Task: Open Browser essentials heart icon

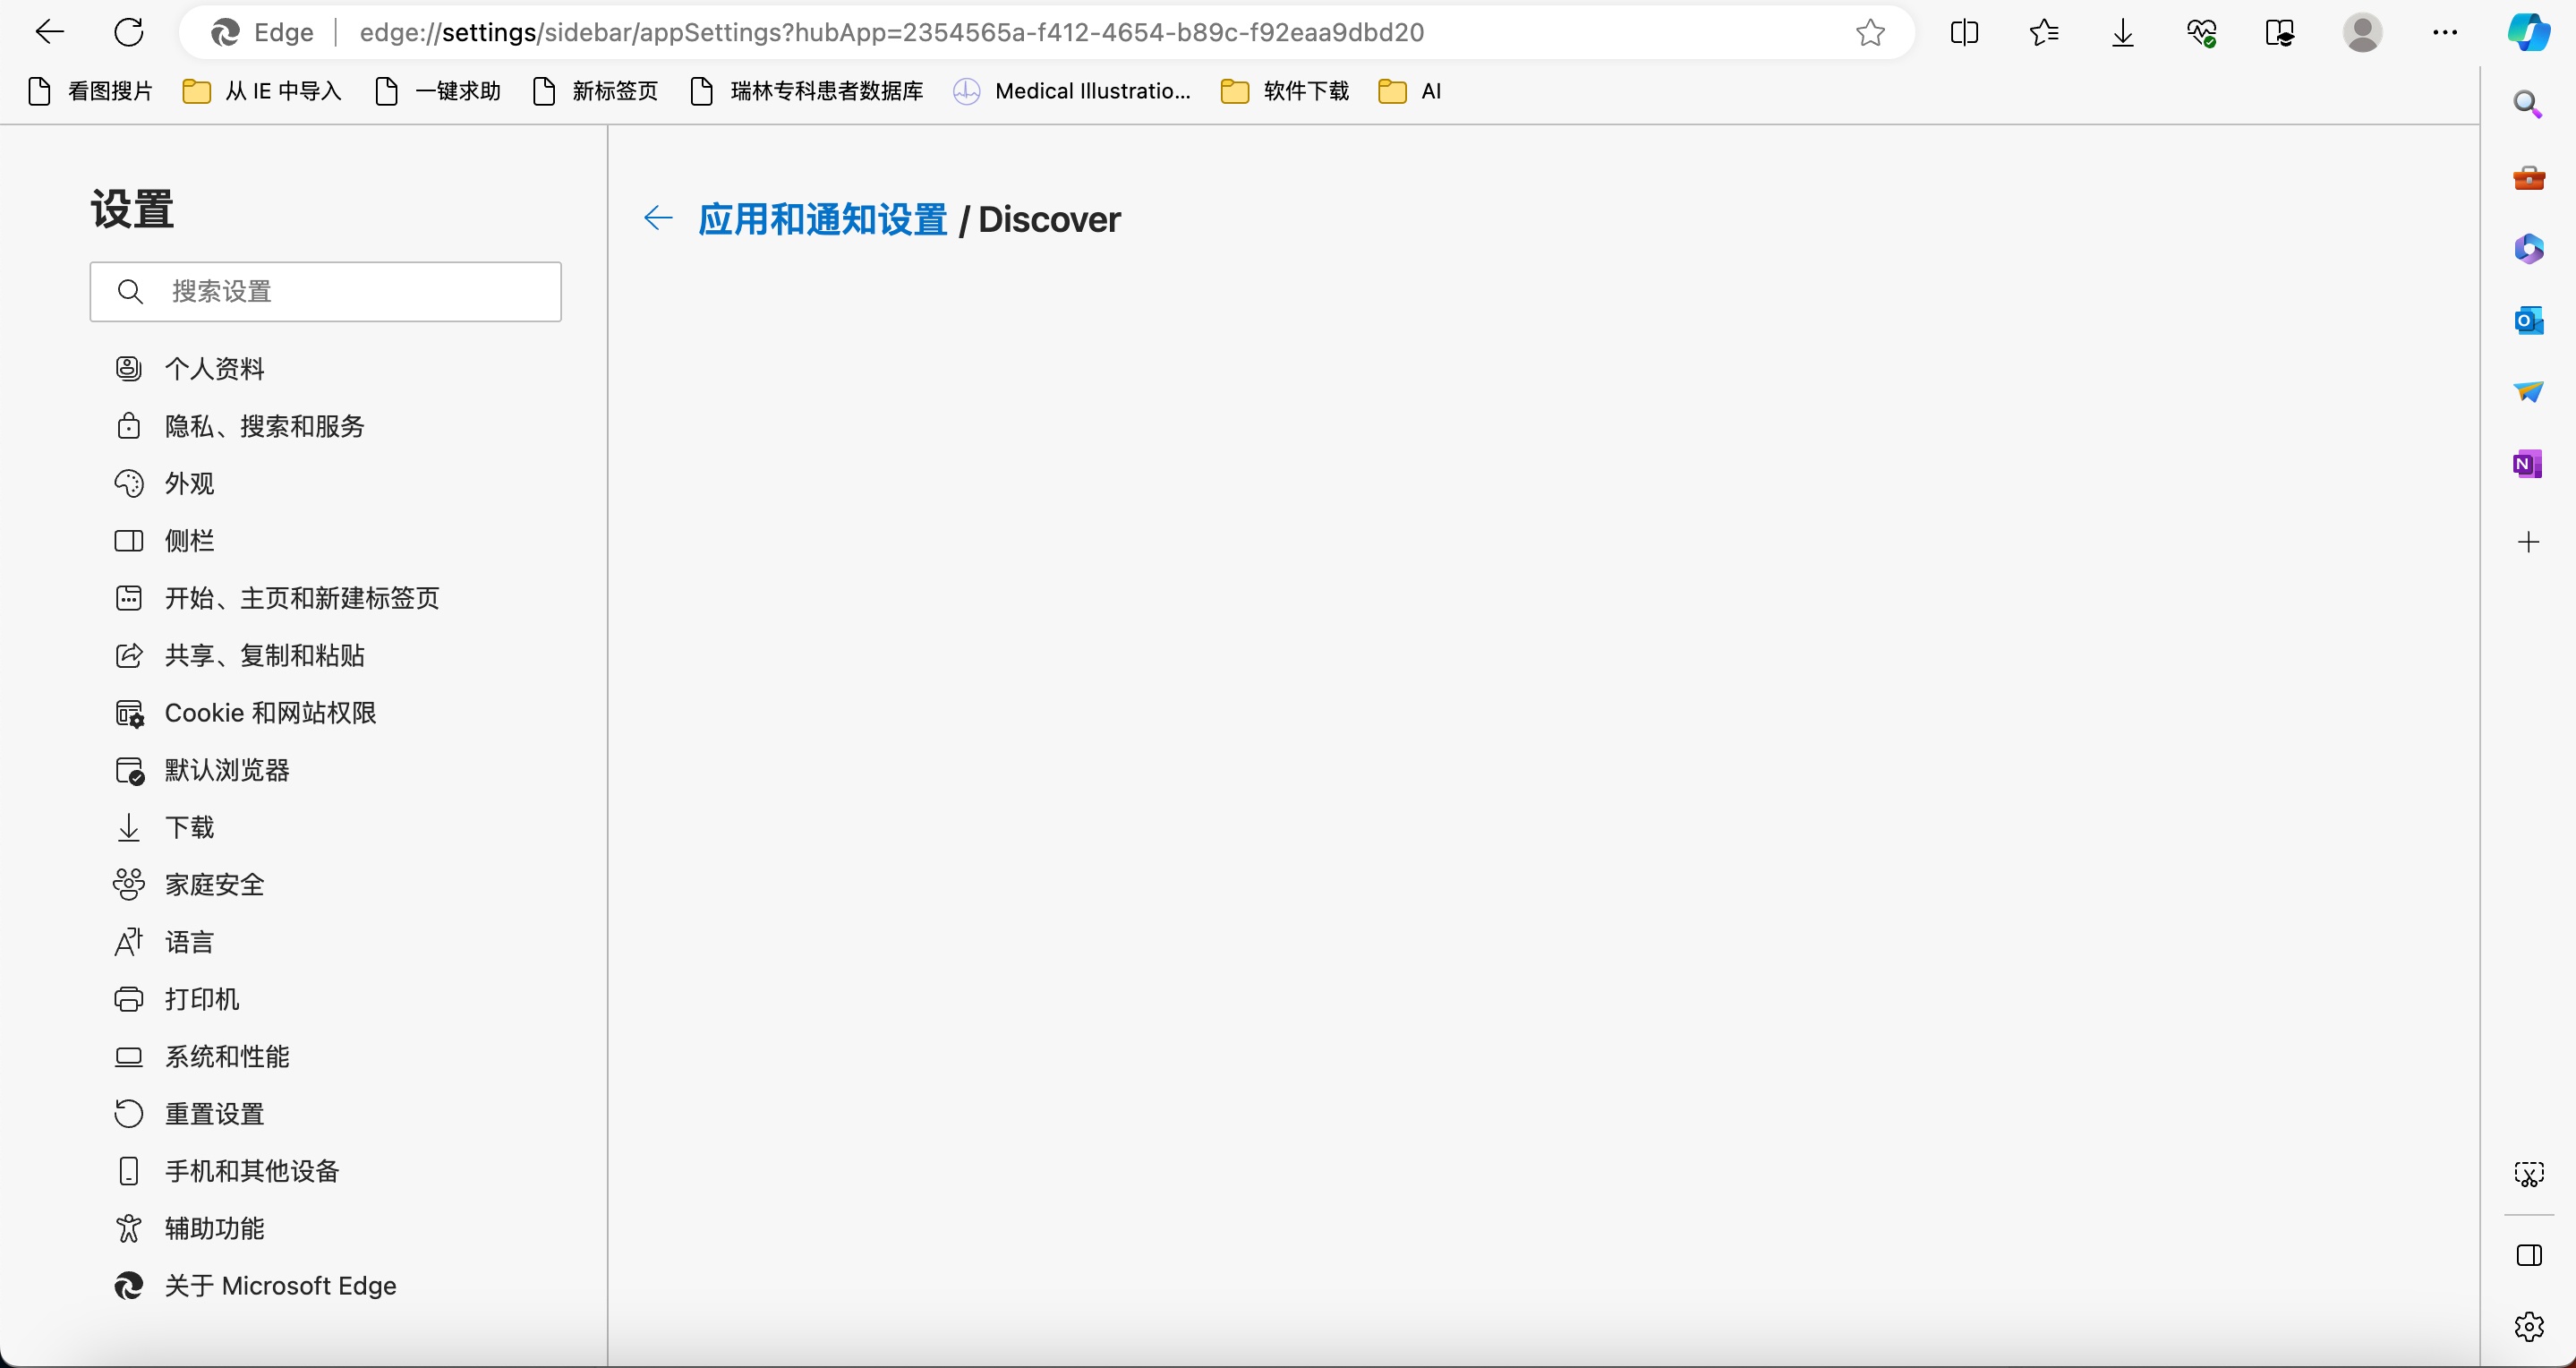Action: (x=2202, y=33)
